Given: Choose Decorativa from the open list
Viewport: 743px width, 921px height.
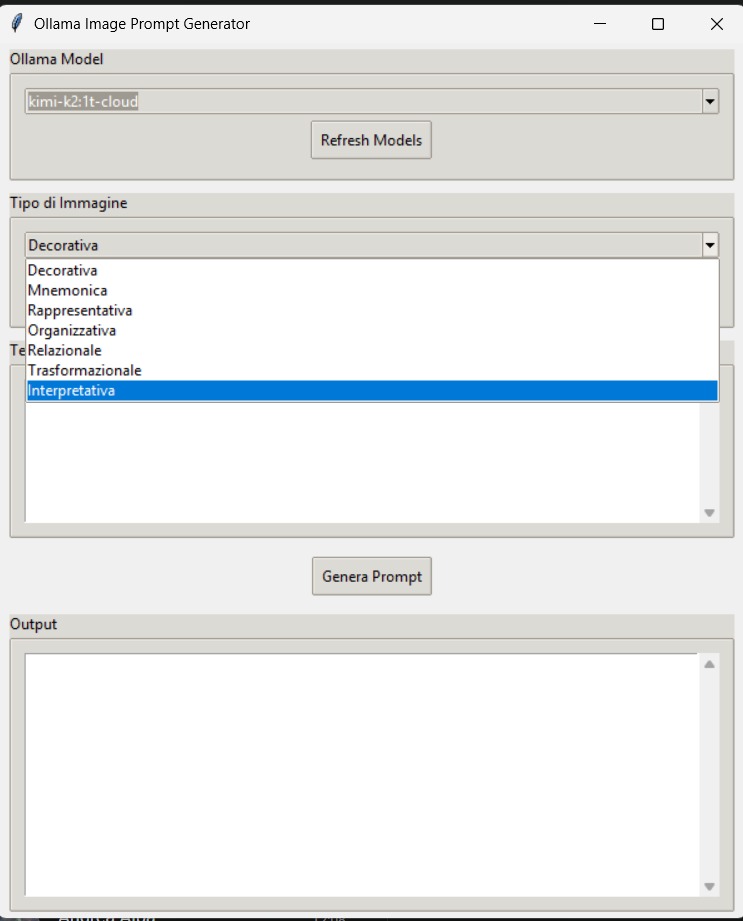Looking at the screenshot, I should [62, 271].
